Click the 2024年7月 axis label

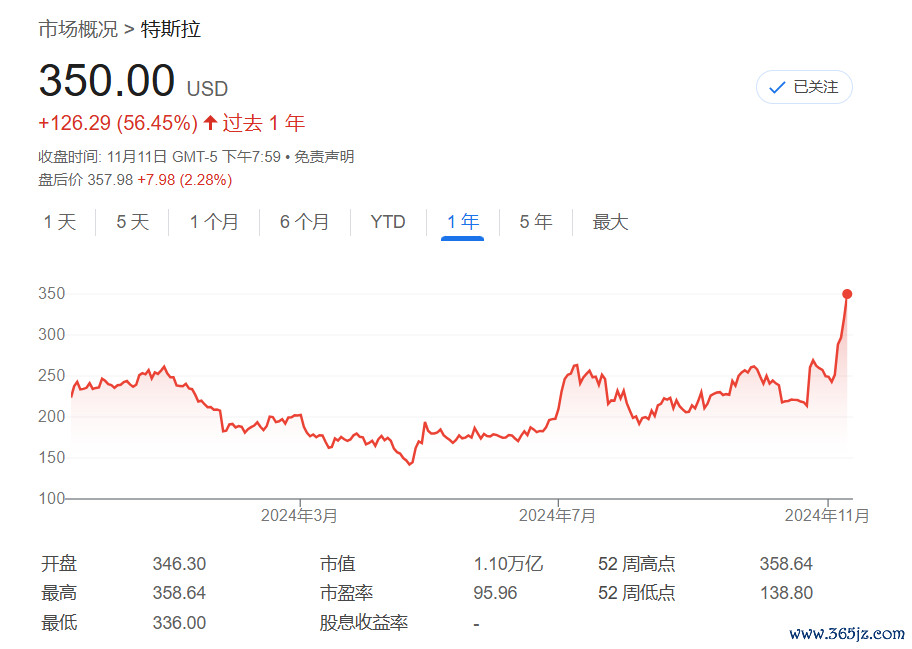(557, 516)
